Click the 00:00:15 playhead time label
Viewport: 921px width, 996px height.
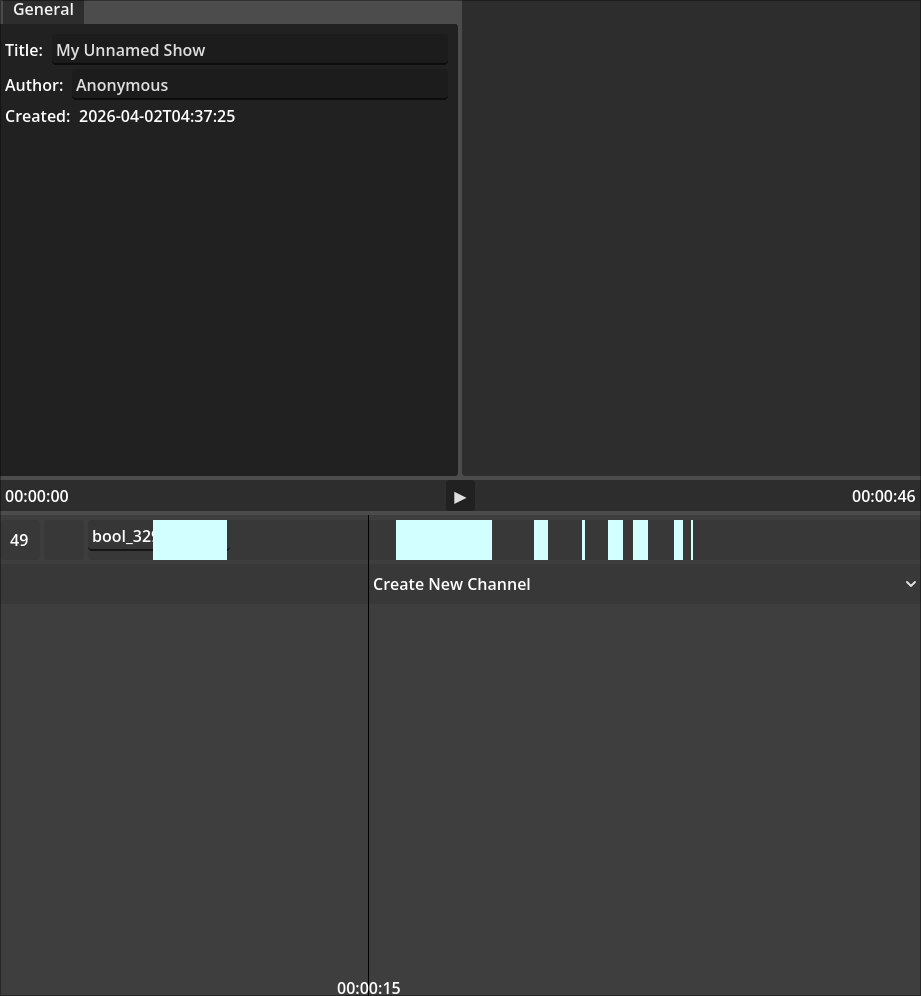pyautogui.click(x=368, y=987)
